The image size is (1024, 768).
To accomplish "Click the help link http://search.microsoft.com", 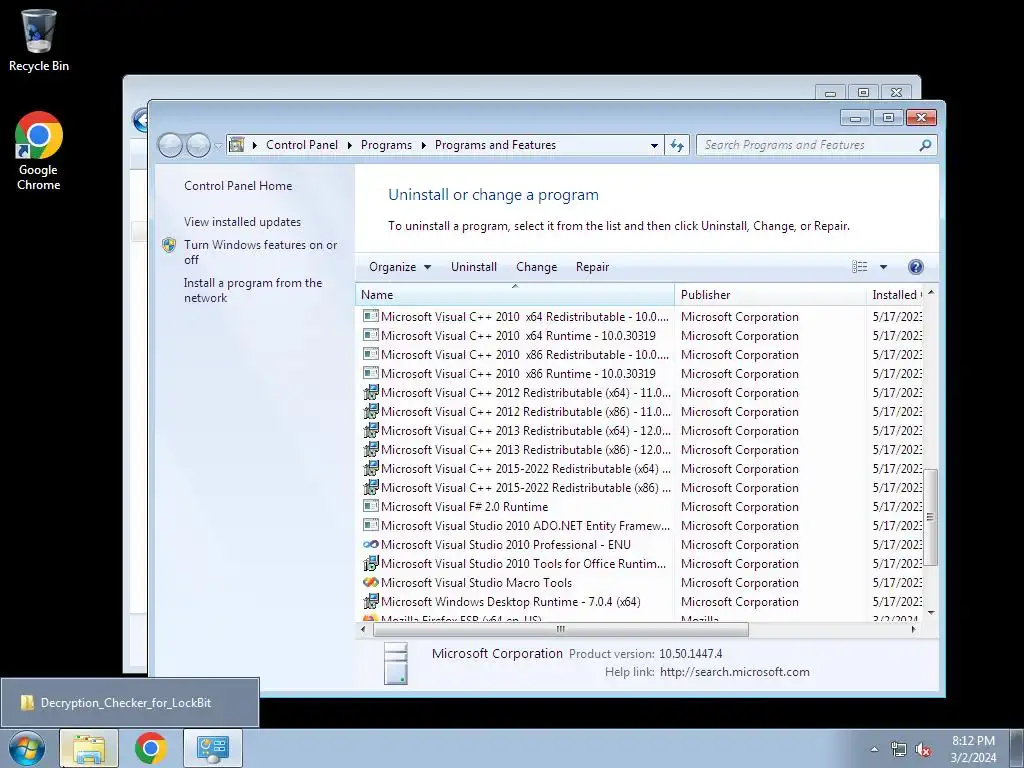I will coord(735,672).
